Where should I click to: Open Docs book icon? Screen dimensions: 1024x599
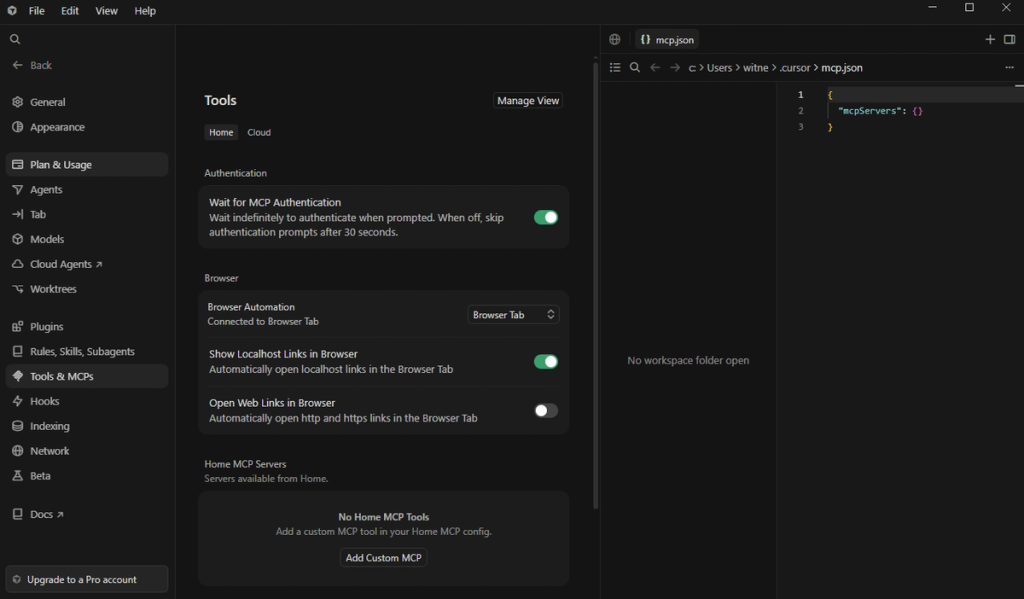[x=18, y=514]
